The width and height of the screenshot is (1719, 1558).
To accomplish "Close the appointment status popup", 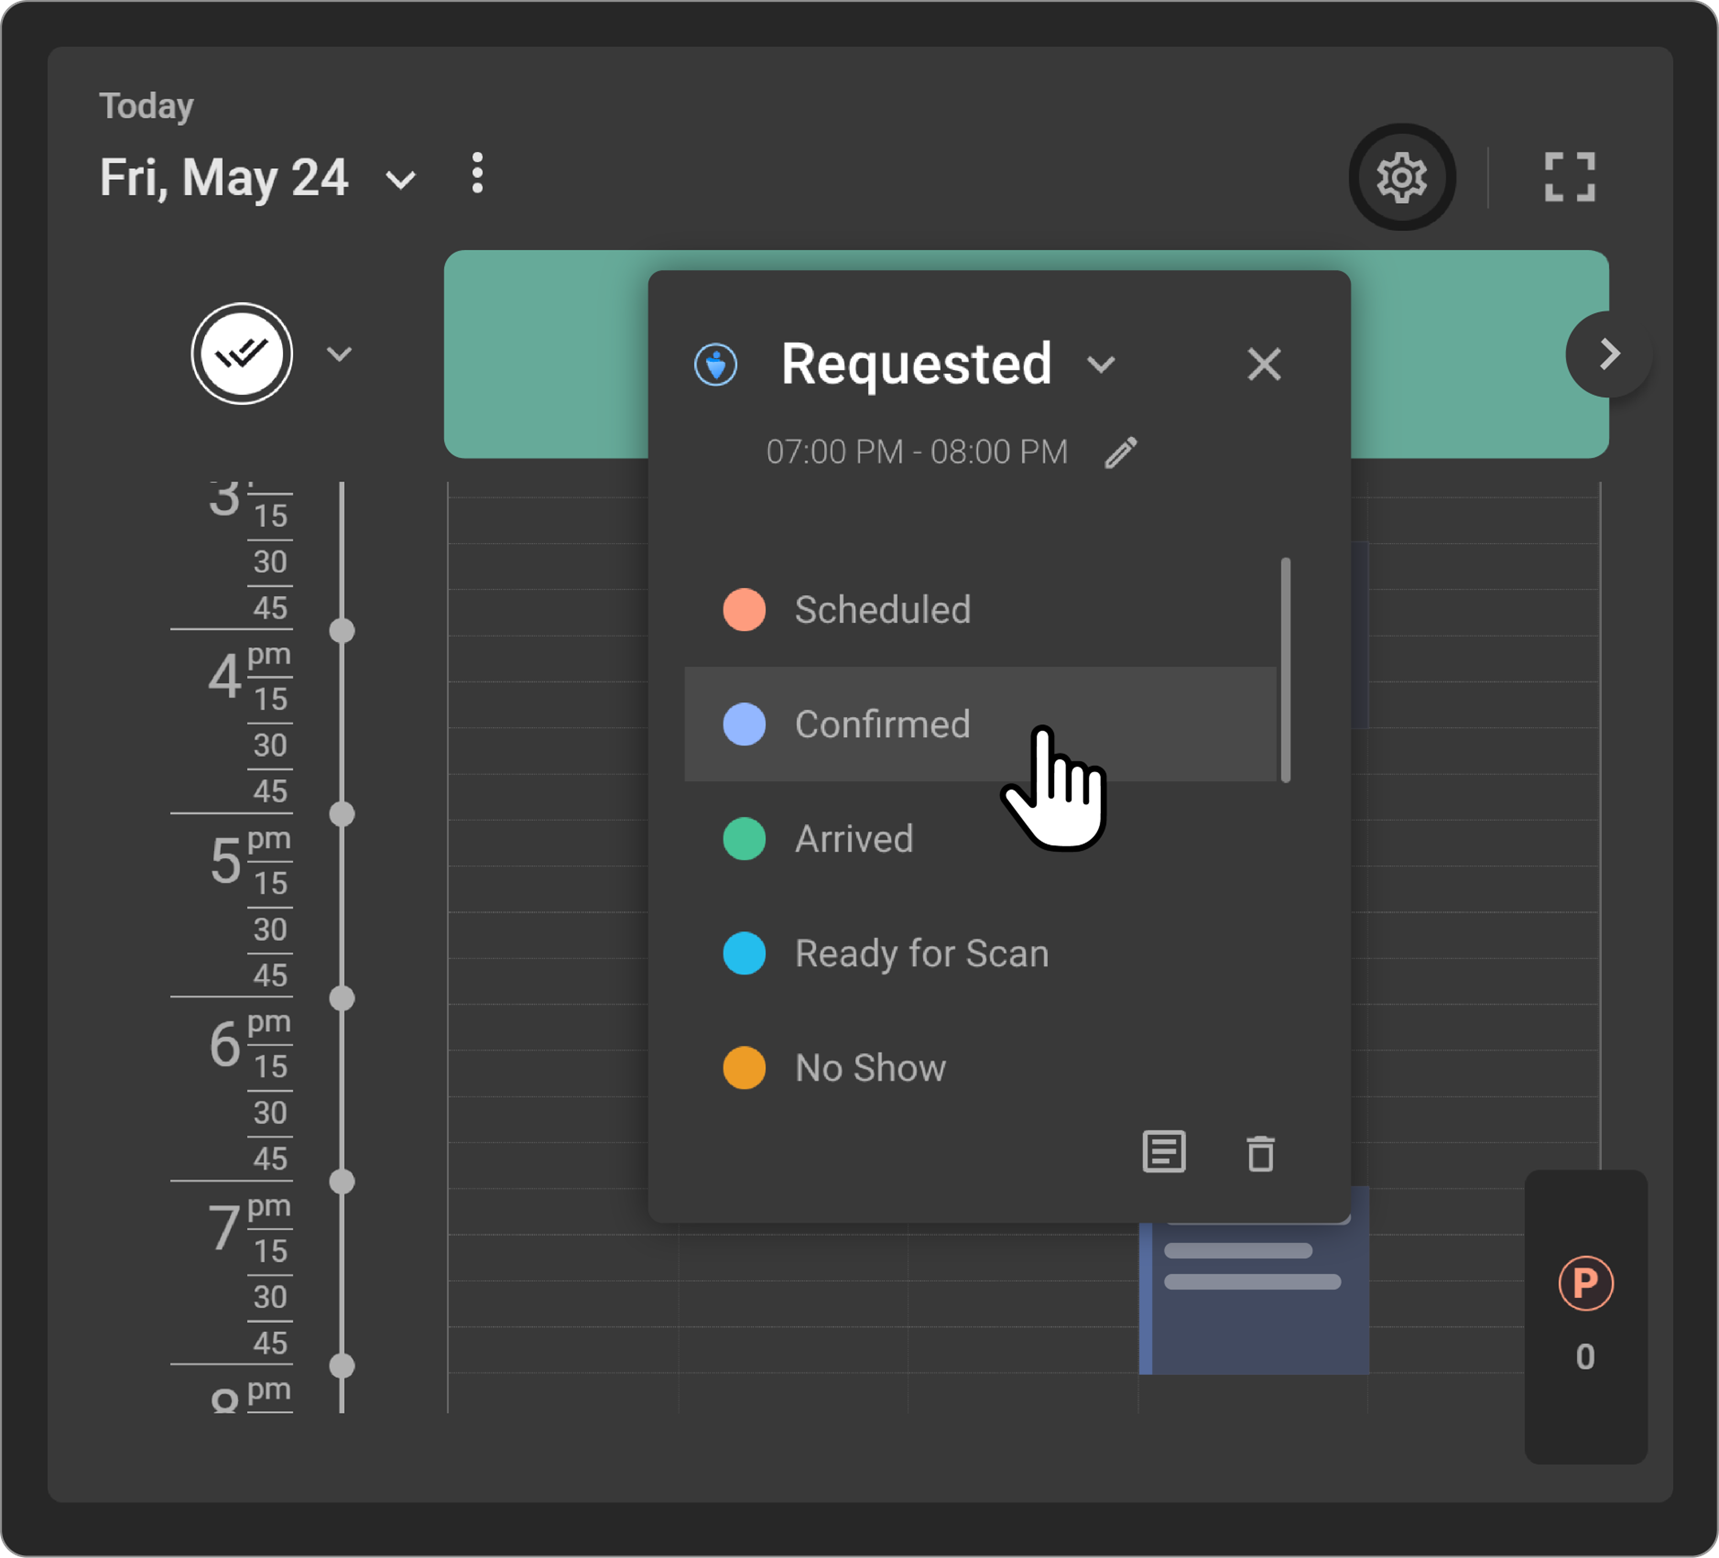I will click(1264, 365).
